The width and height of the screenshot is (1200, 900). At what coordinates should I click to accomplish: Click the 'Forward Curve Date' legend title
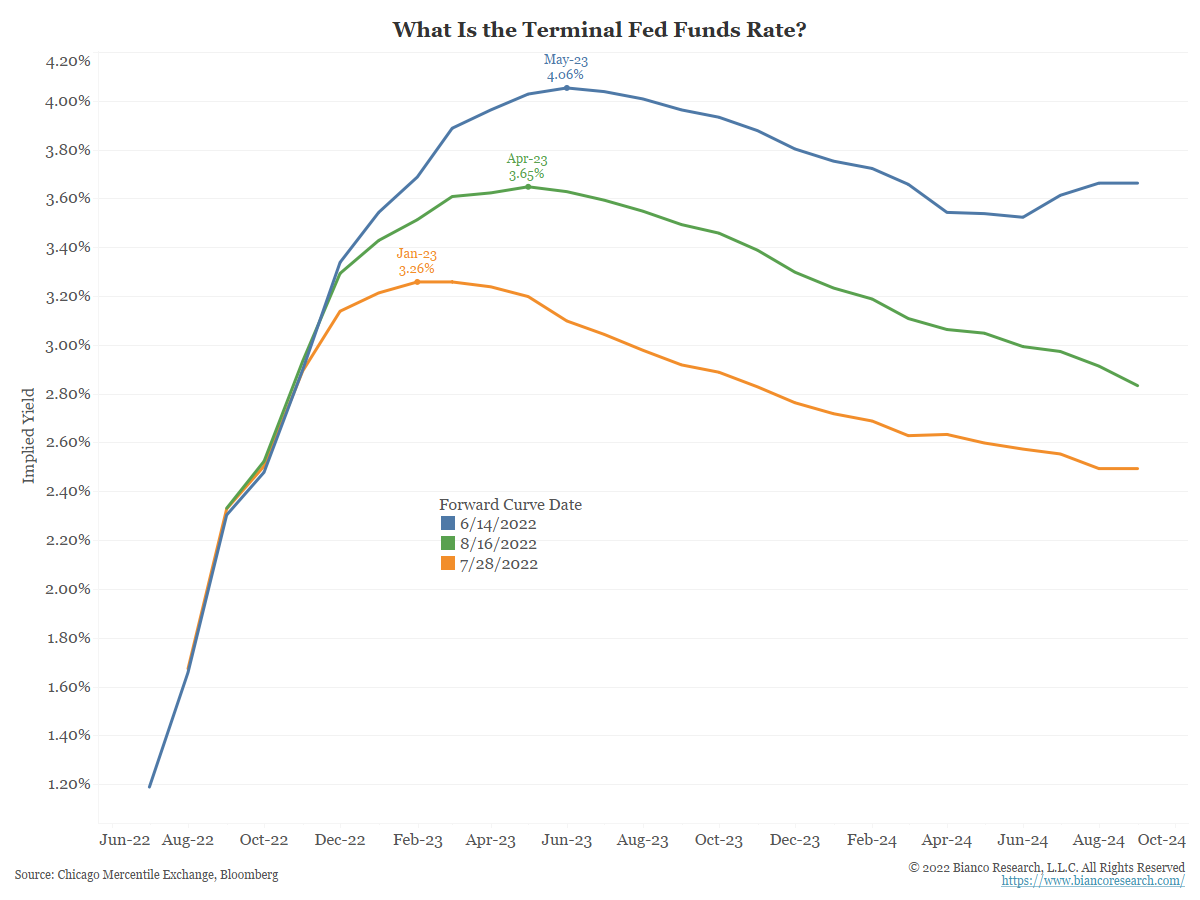coord(510,505)
